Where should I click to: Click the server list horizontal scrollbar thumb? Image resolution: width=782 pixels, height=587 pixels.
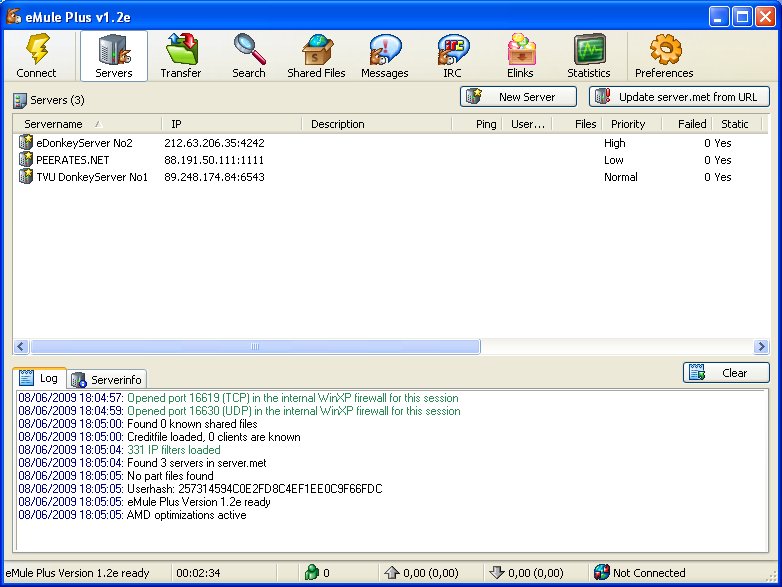(x=255, y=346)
